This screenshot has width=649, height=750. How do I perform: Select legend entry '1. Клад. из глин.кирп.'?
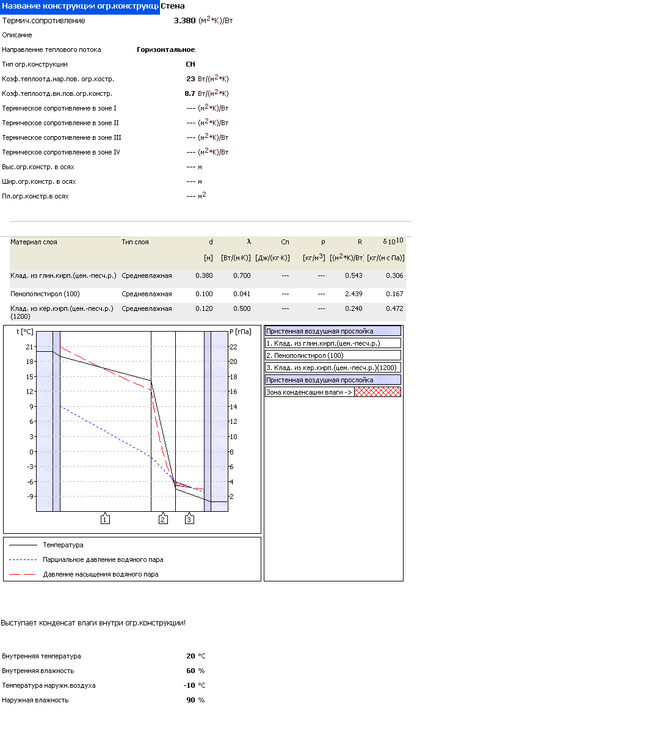point(333,343)
